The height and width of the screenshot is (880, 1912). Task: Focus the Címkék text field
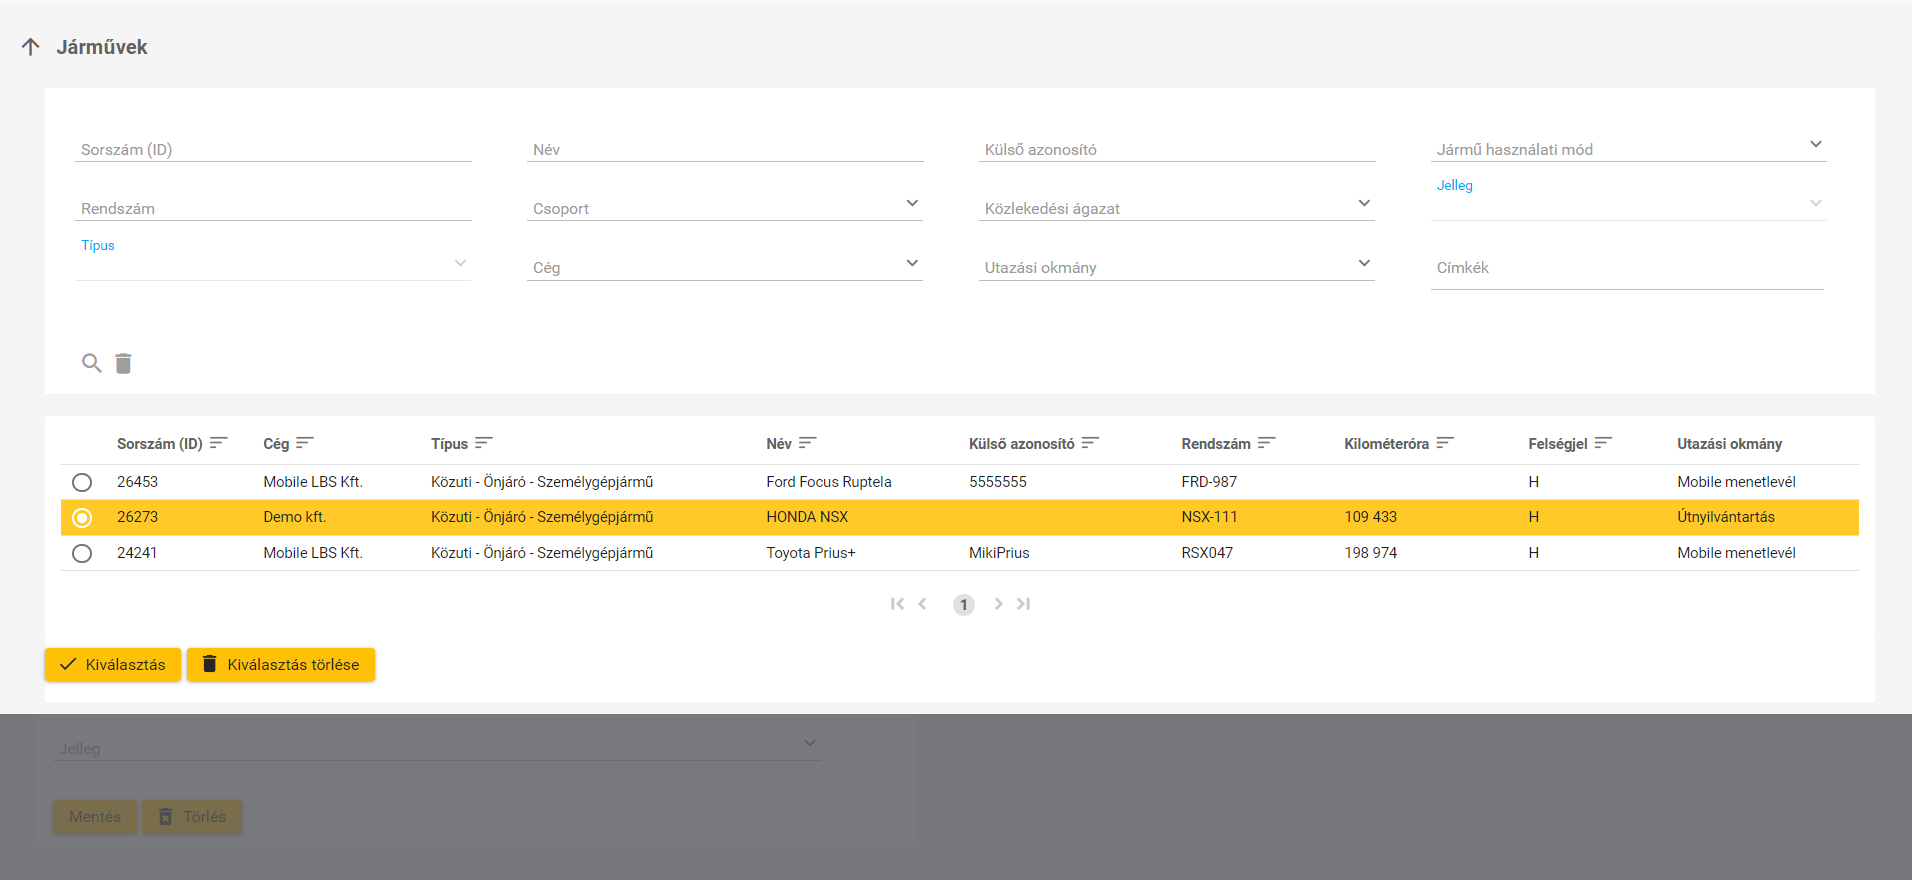click(x=1627, y=268)
